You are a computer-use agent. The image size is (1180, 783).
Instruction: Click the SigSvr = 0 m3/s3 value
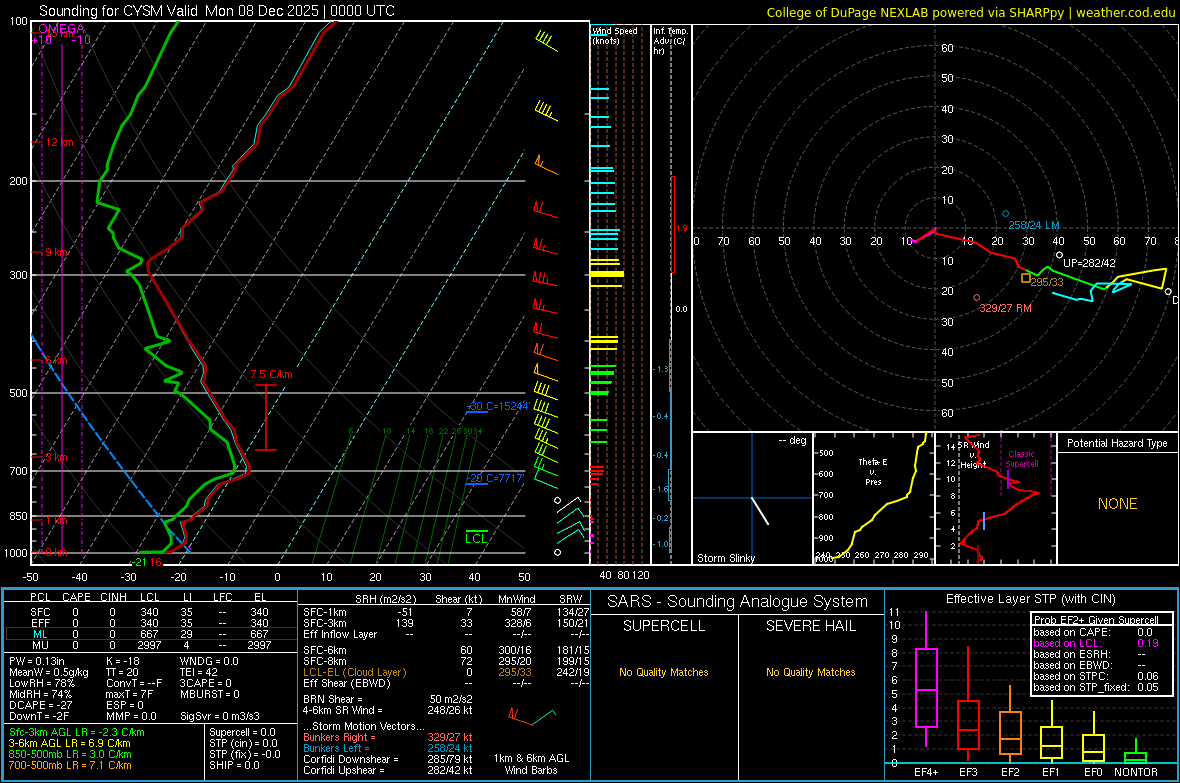click(x=220, y=717)
